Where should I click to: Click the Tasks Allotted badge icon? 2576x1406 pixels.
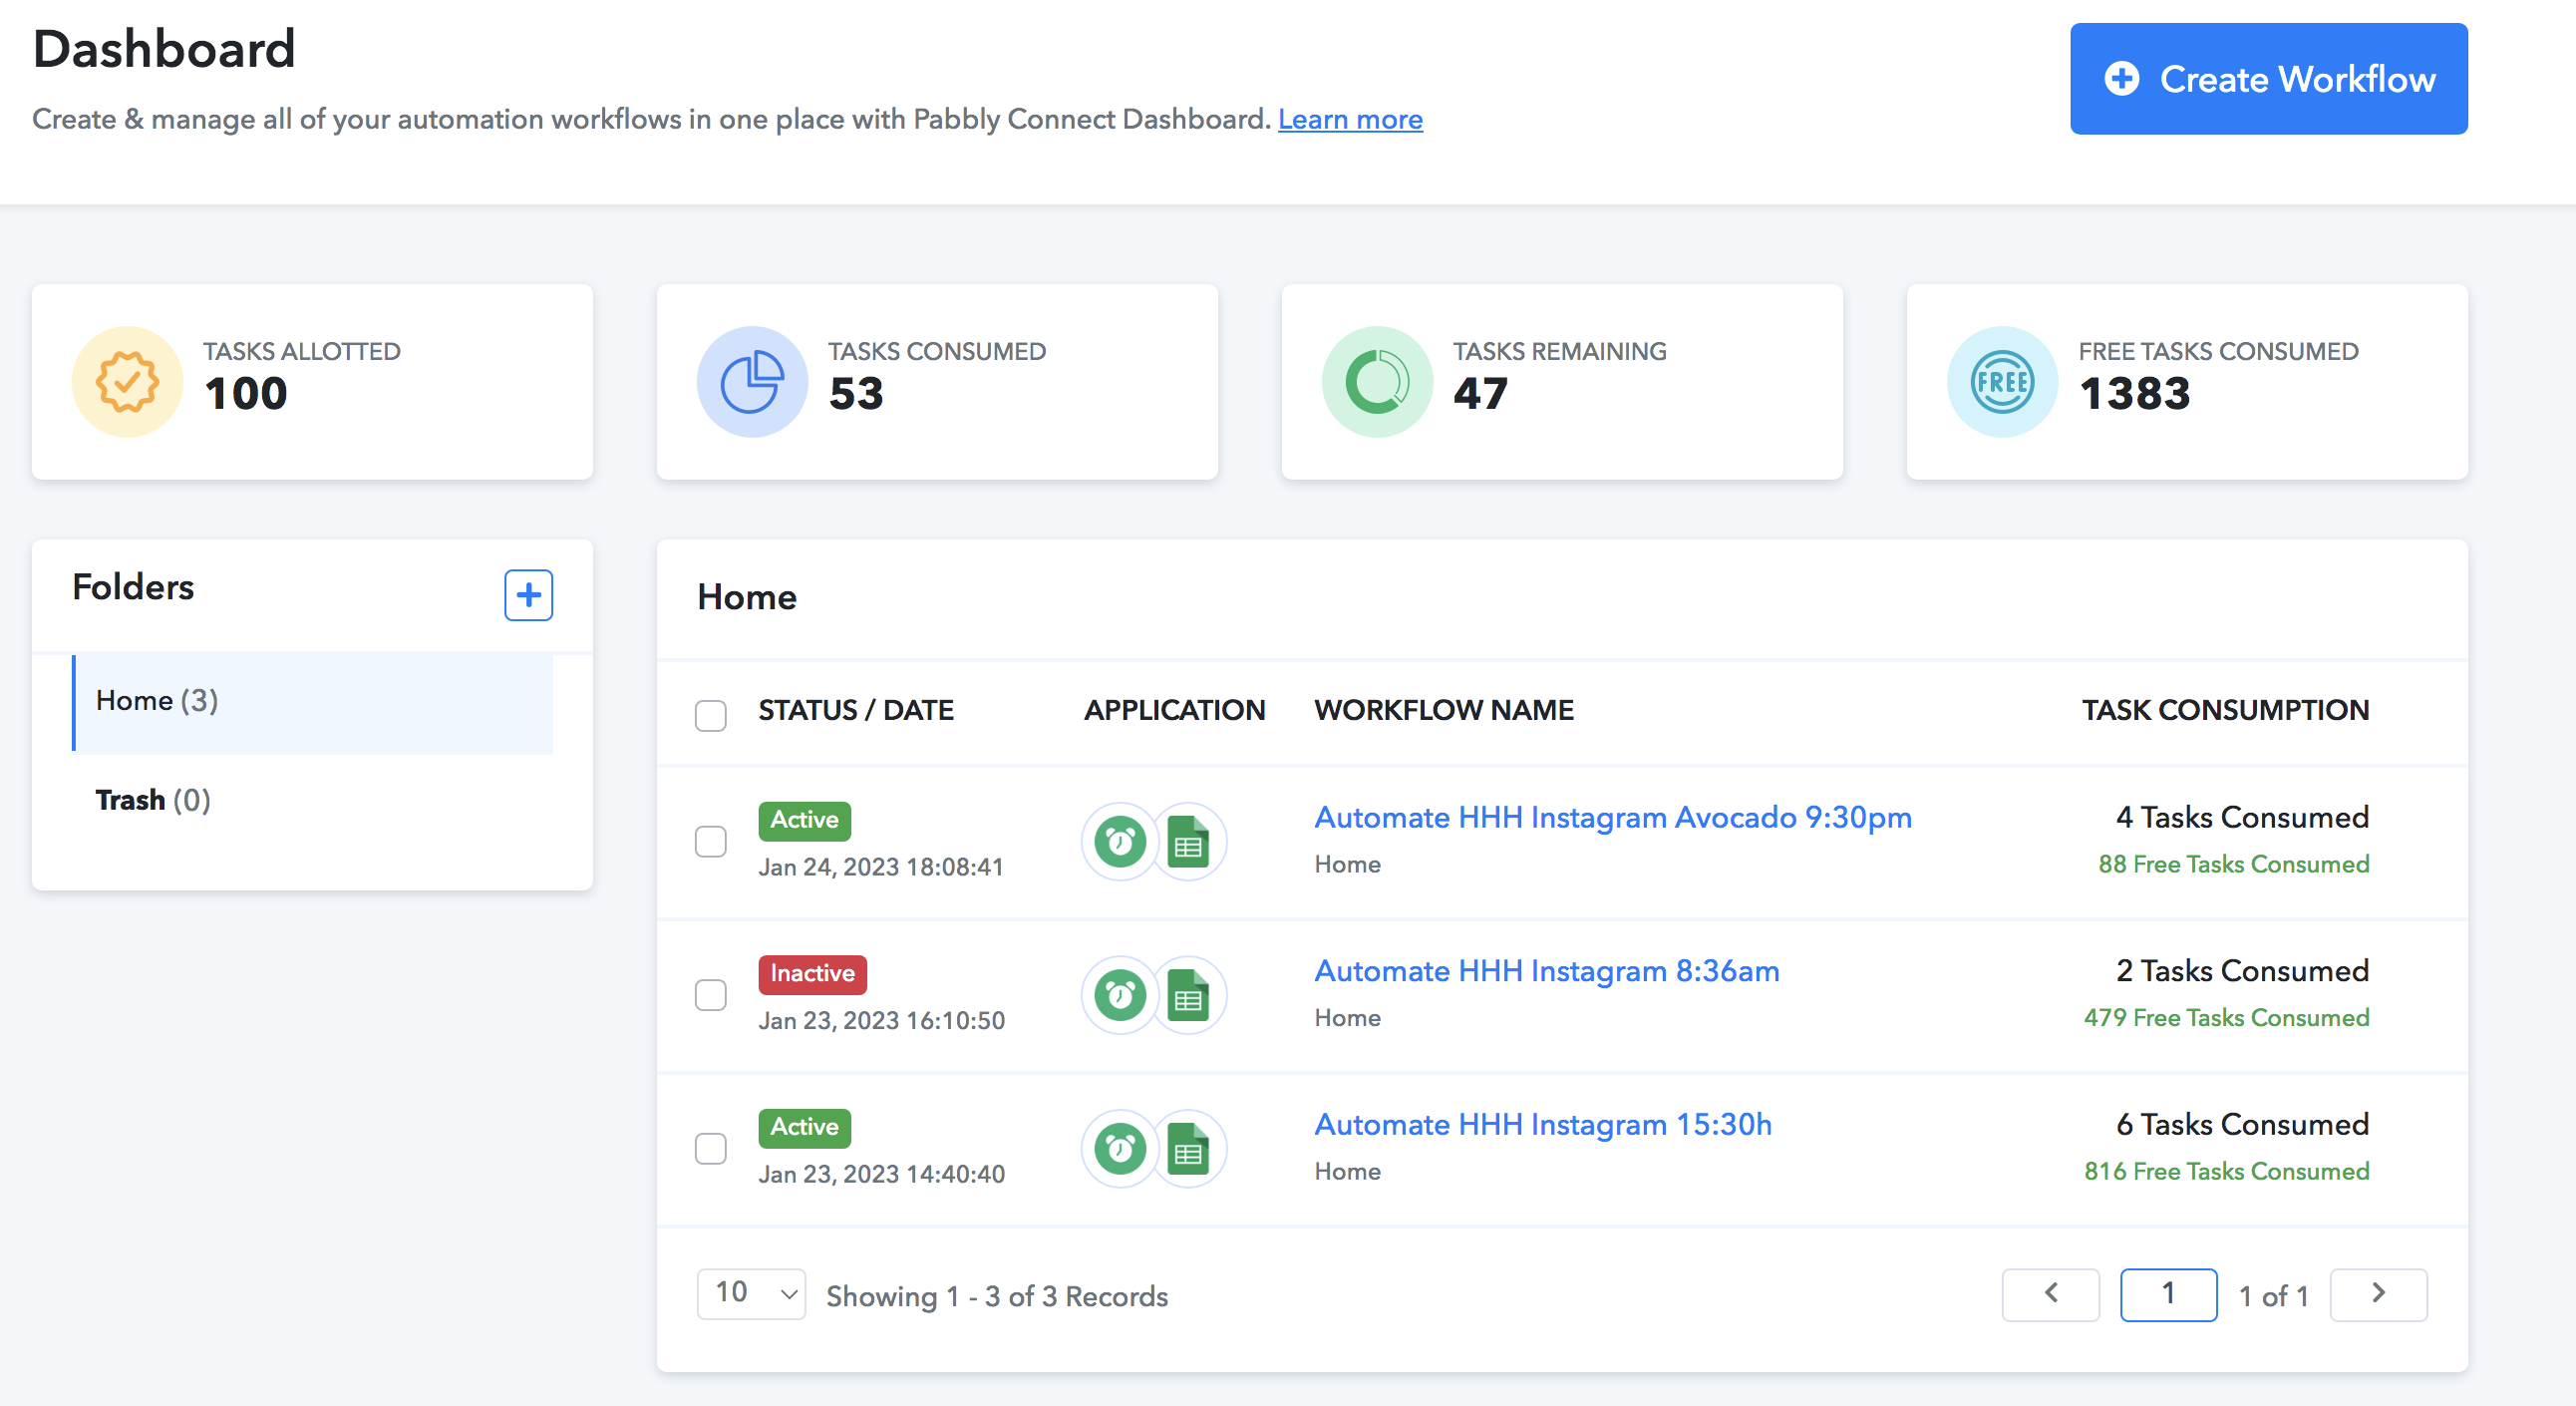127,382
